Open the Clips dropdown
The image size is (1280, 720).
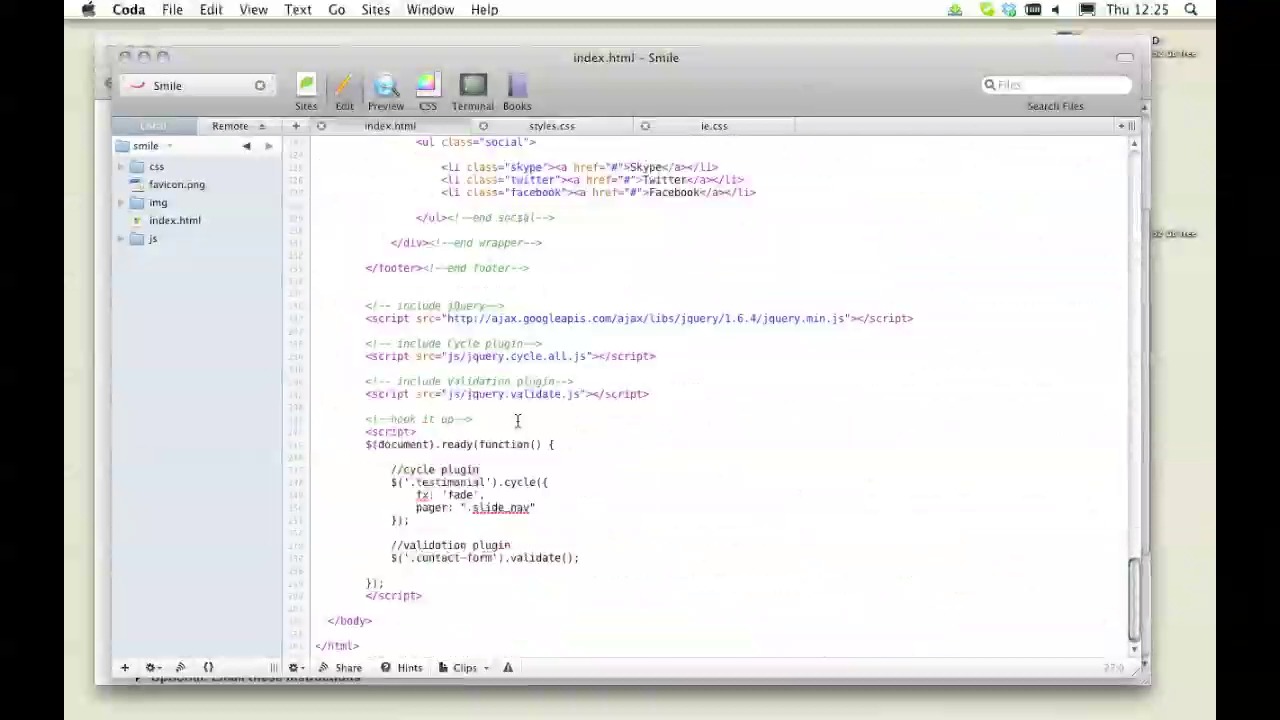(x=463, y=667)
